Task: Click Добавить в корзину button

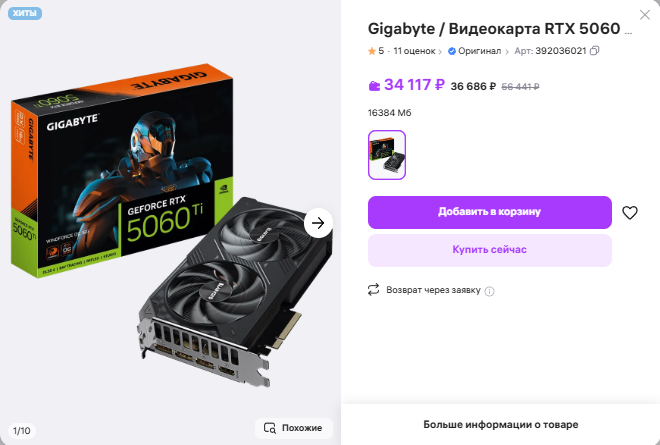Action: tap(490, 212)
